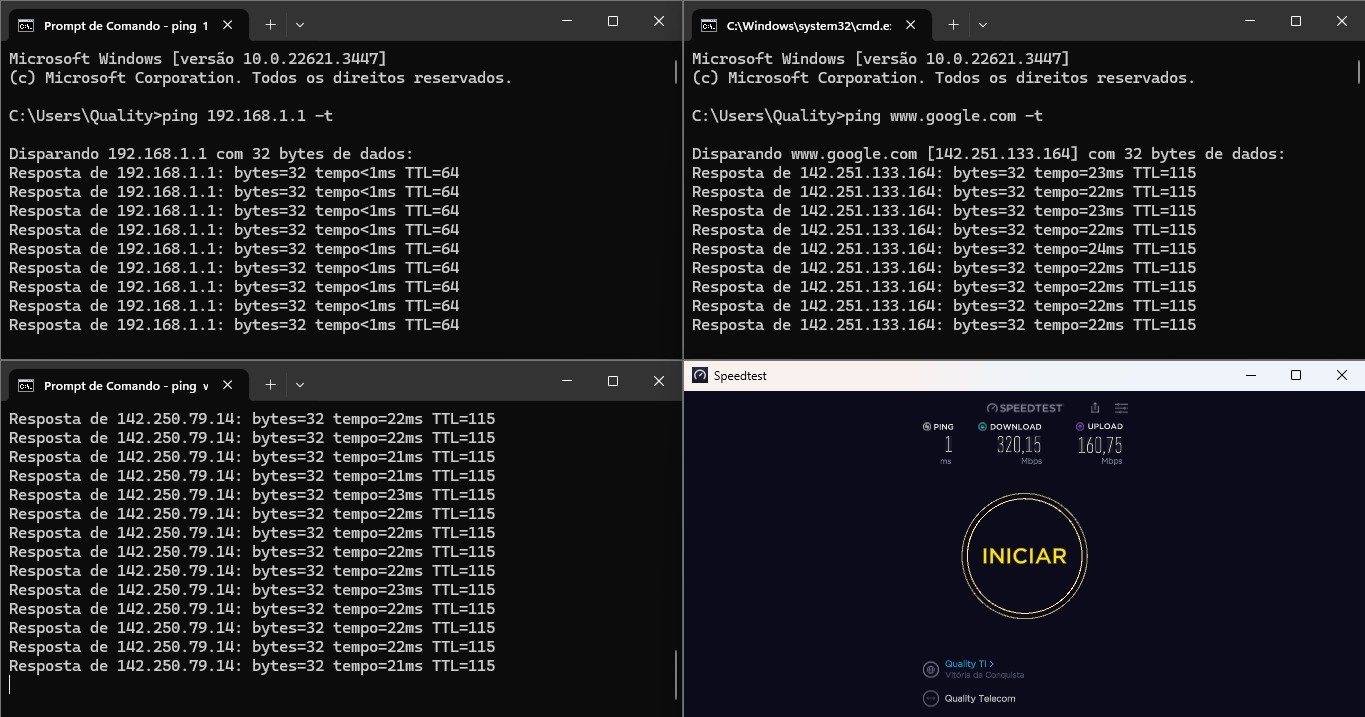The image size is (1365, 717).
Task: Open Speedtest settings sliders icon
Action: click(1121, 408)
